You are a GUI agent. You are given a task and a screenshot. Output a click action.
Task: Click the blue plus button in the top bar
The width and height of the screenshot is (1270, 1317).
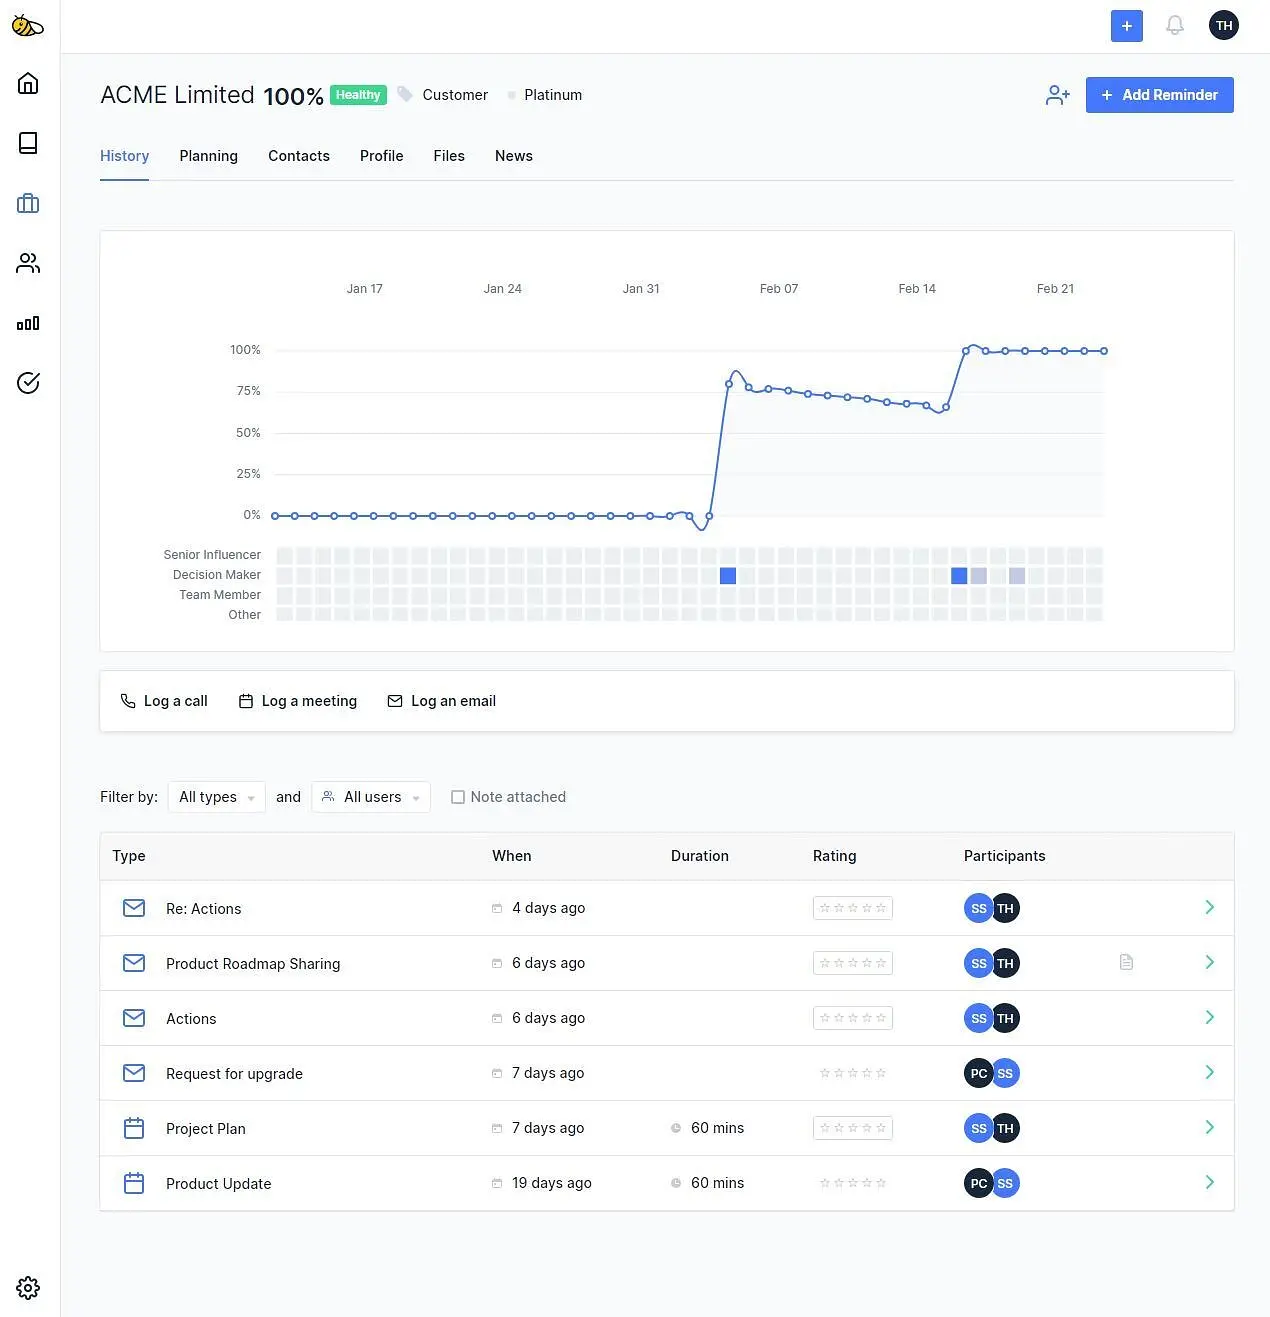pos(1127,26)
